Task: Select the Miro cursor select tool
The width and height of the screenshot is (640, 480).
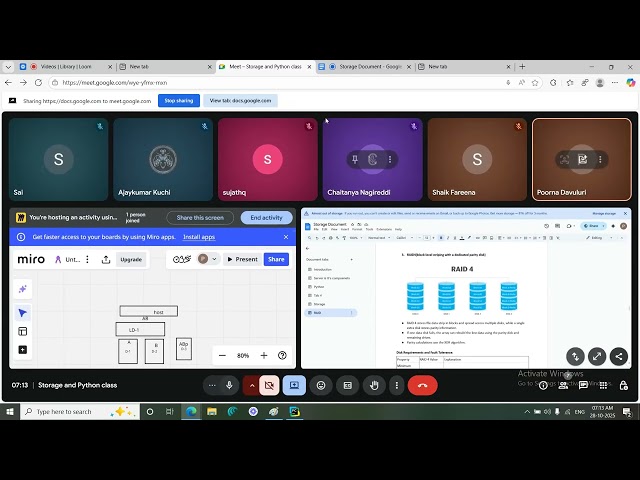Action: click(22, 313)
